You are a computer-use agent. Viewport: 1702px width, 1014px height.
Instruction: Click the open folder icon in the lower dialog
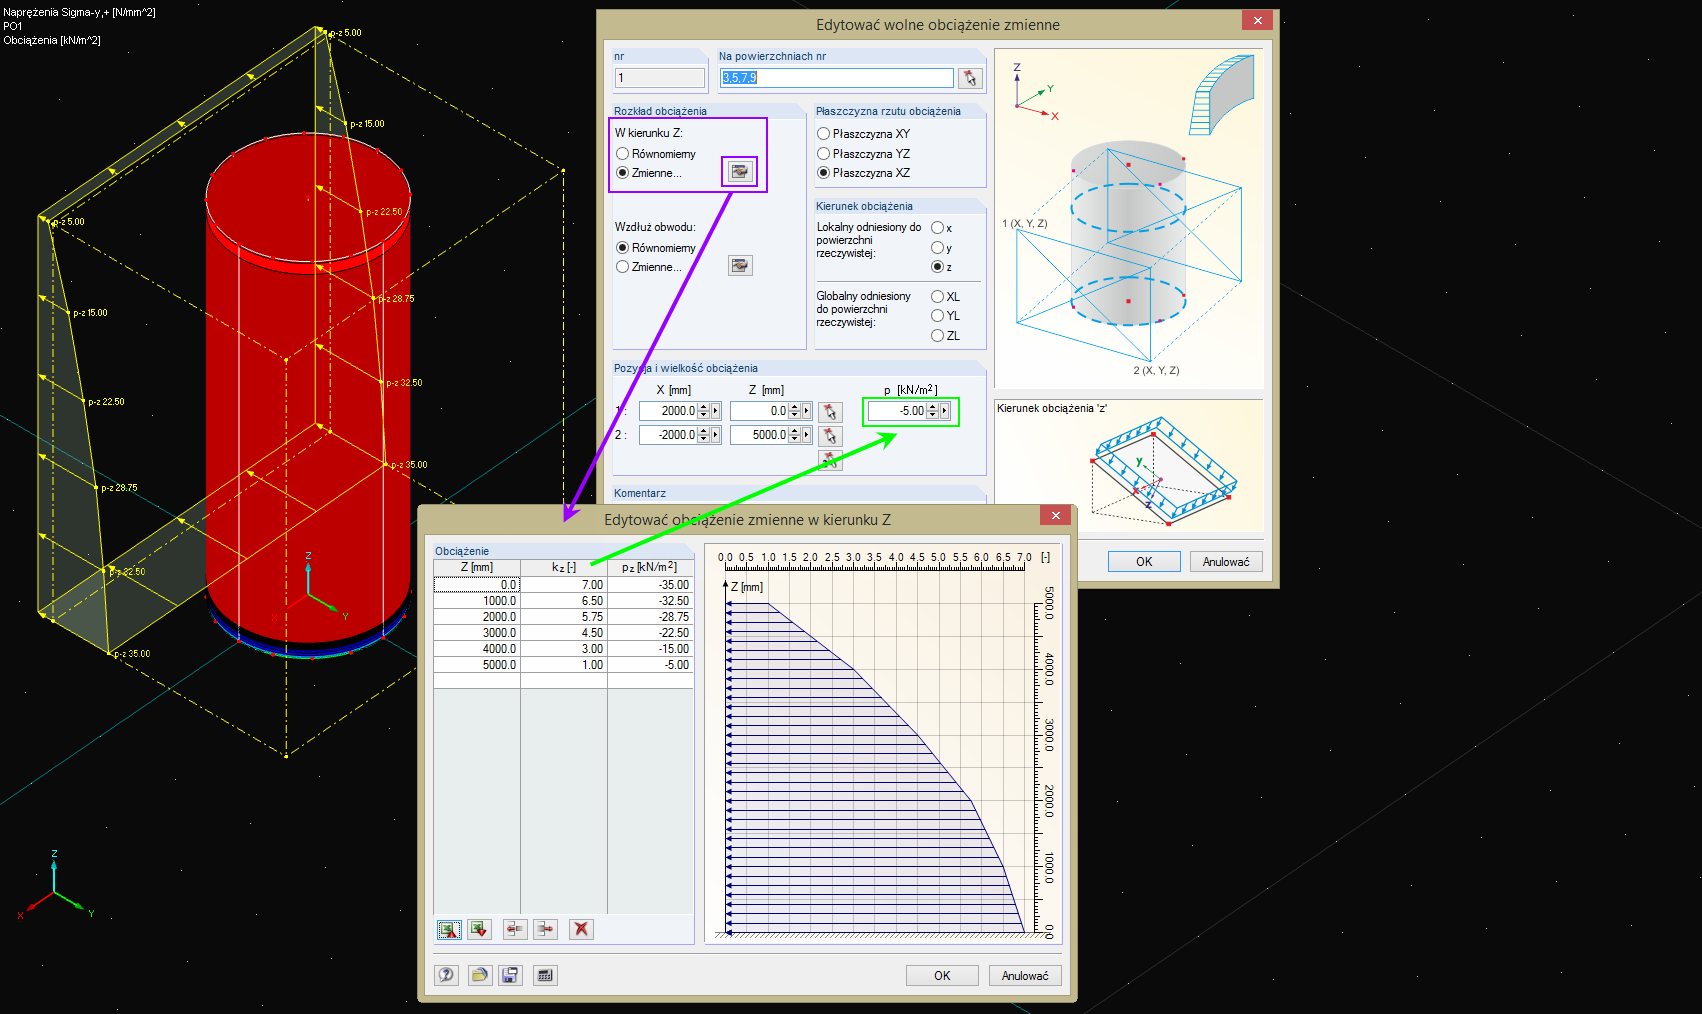tap(480, 975)
